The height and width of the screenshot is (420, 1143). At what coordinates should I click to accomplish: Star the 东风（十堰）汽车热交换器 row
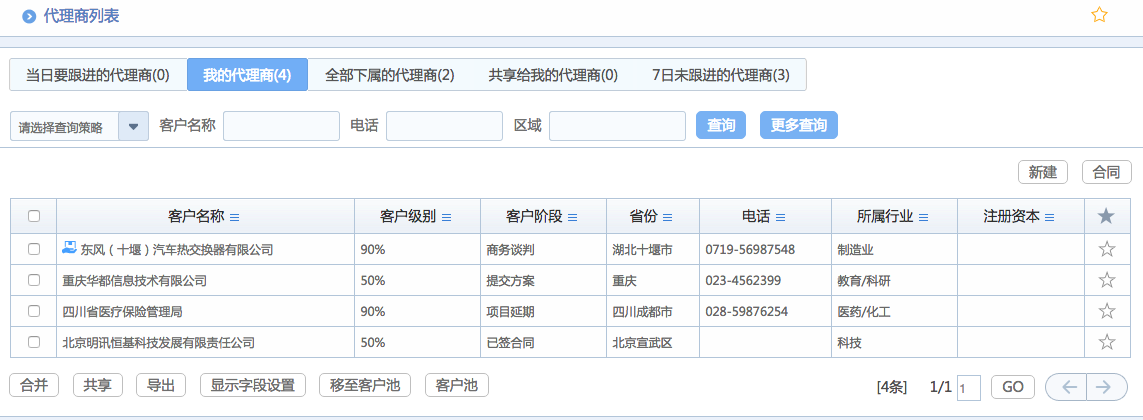pyautogui.click(x=1106, y=249)
